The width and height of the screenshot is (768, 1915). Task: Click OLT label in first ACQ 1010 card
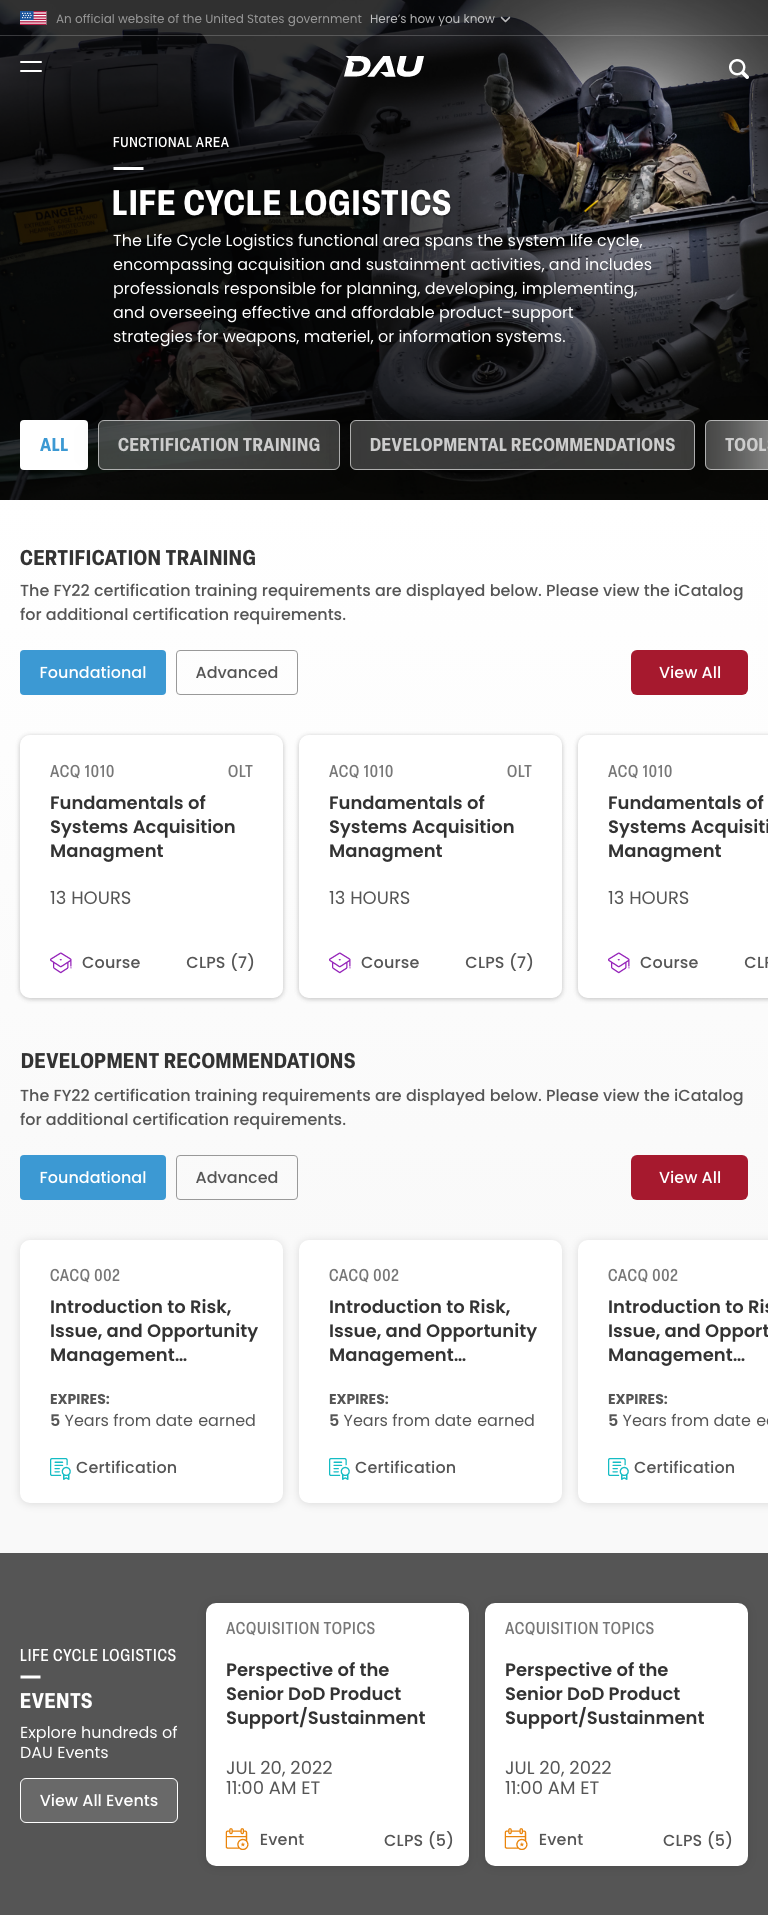[240, 771]
